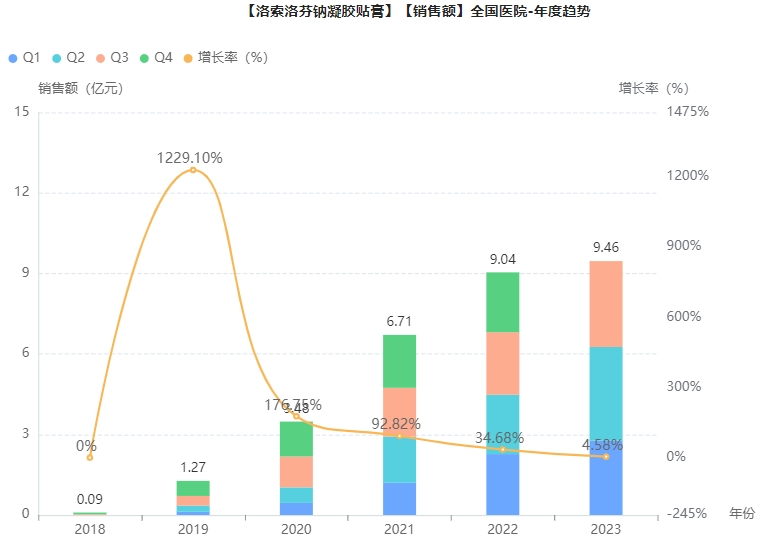
Task: Click the 4.58% line marker for 2023
Action: click(606, 456)
